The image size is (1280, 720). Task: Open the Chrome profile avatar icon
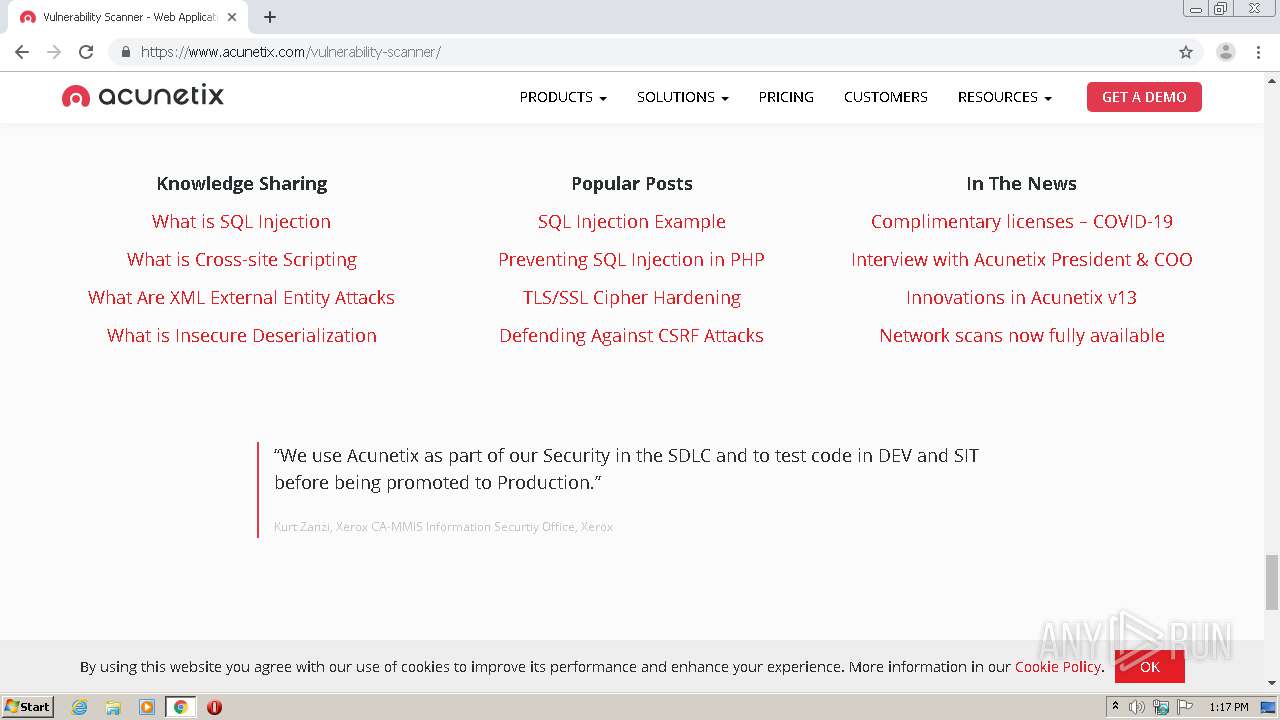tap(1226, 52)
